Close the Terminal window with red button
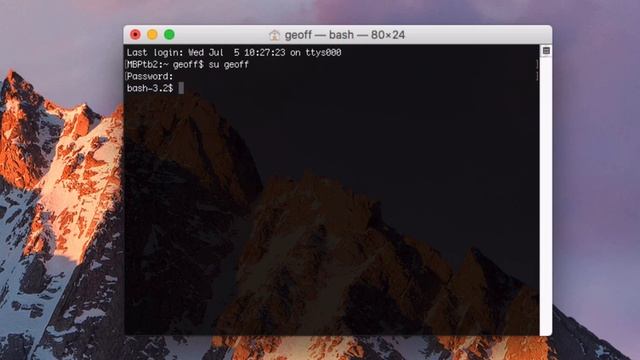640x360 pixels. 136,35
